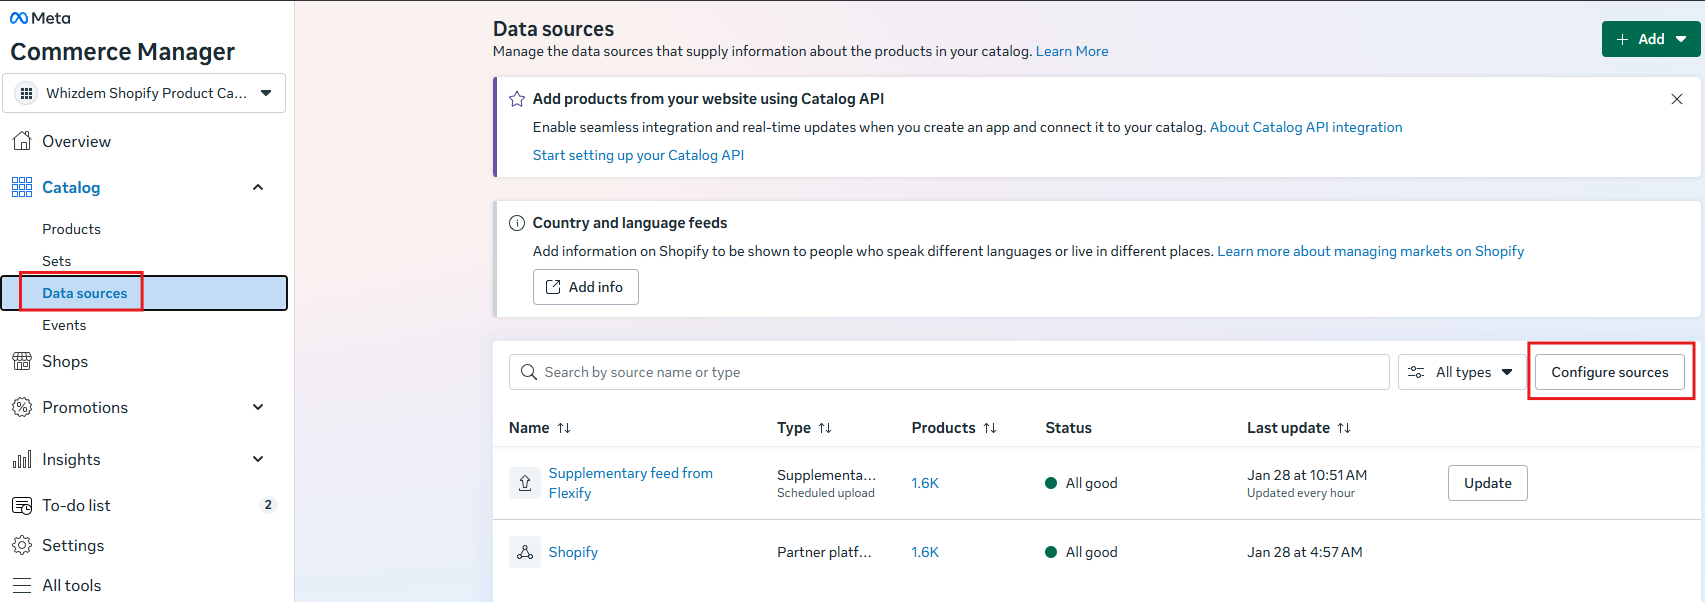This screenshot has height=602, width=1705.
Task: Open Shops in sidebar
Action: tap(65, 361)
